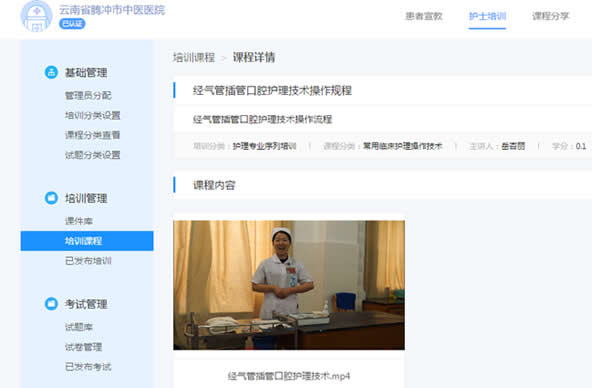
Task: Click the hospital logo icon
Action: coord(36,16)
